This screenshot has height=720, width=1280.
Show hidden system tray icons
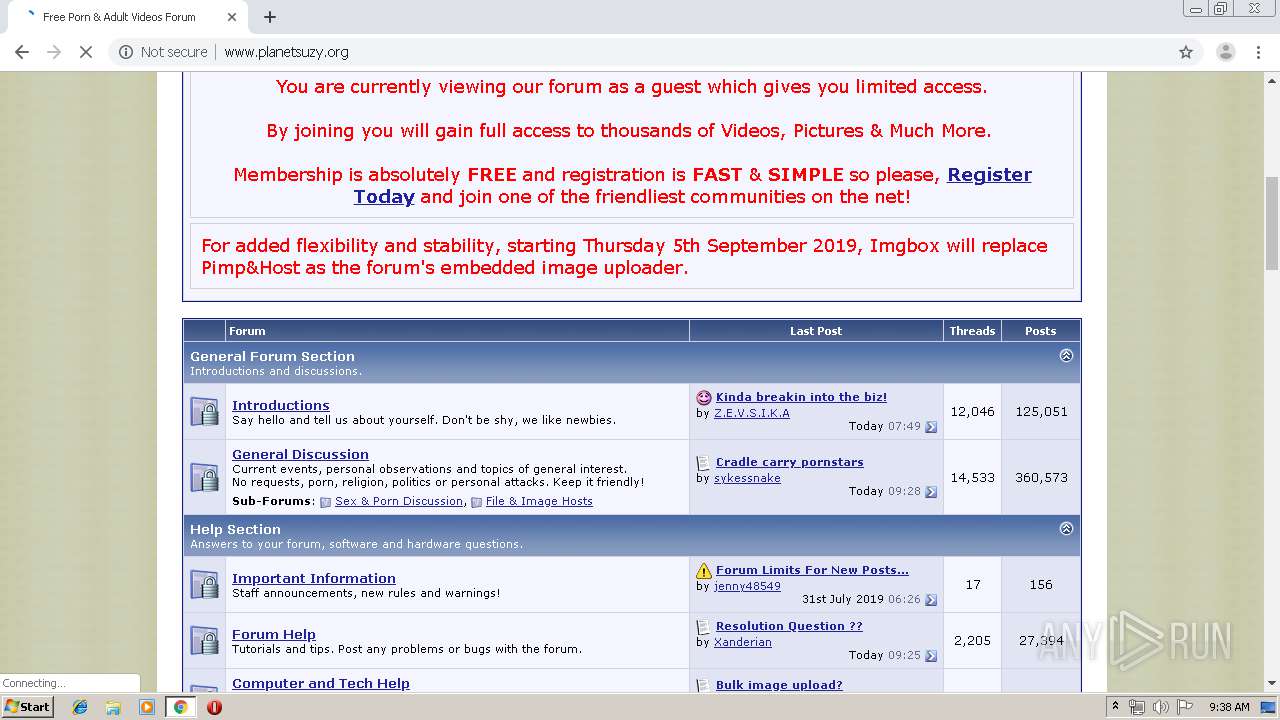(x=1115, y=707)
